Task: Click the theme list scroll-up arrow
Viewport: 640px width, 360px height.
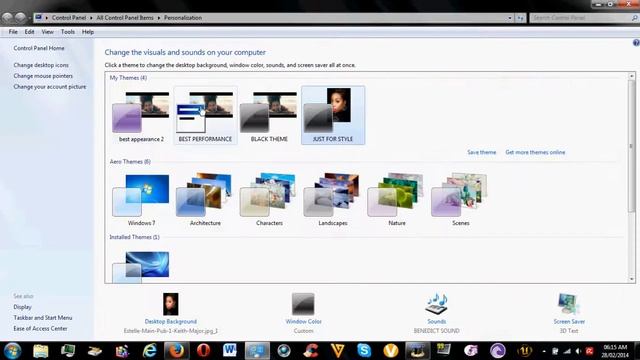Action: [631, 76]
